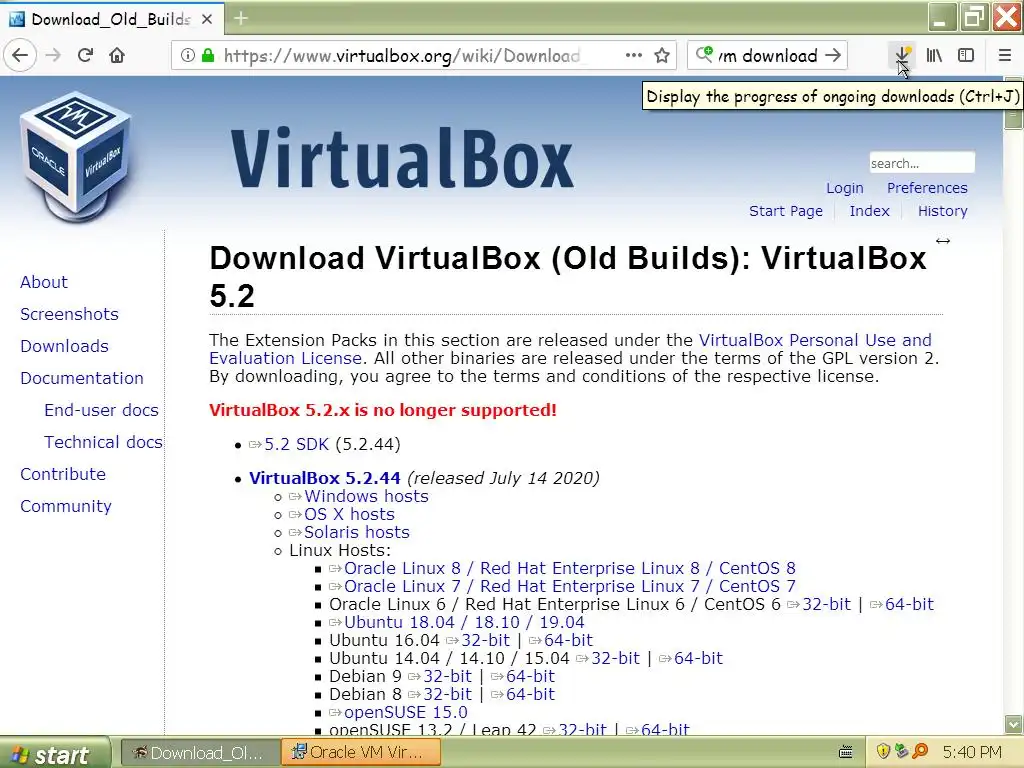The height and width of the screenshot is (768, 1024).
Task: Click the search engine magnifier icon
Action: pos(704,54)
